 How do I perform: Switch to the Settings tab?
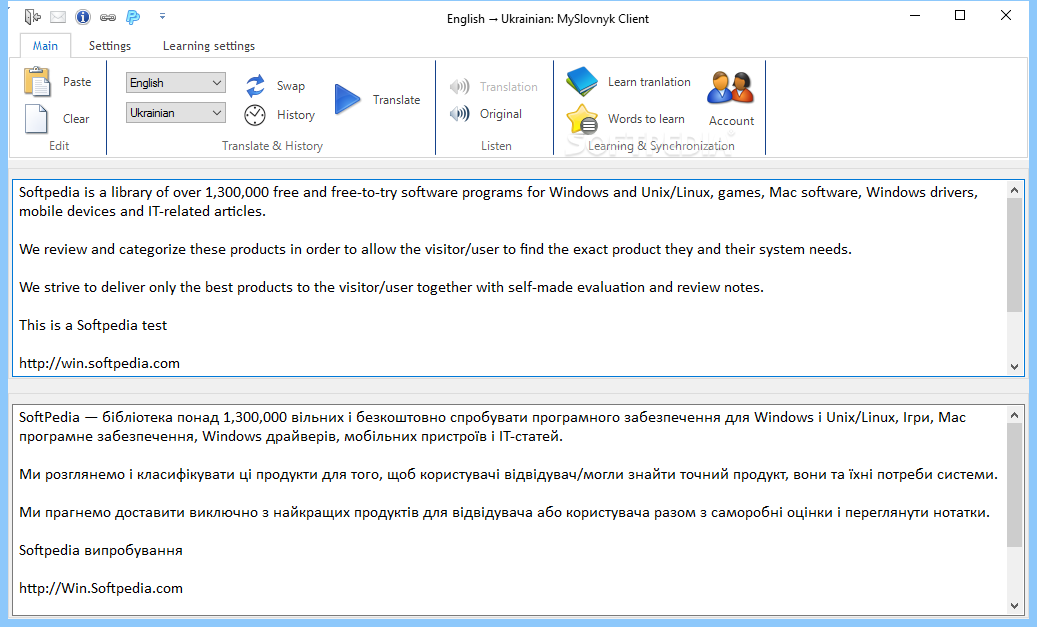(110, 46)
